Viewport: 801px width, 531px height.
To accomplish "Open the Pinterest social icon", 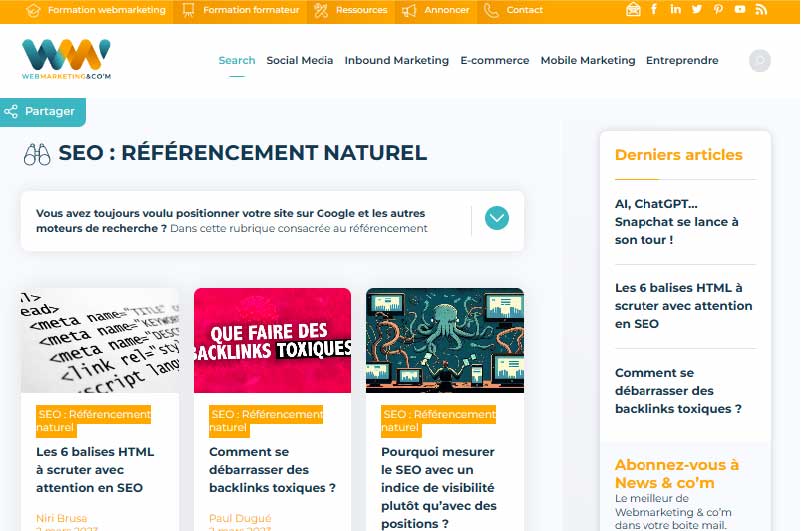I will pyautogui.click(x=718, y=9).
